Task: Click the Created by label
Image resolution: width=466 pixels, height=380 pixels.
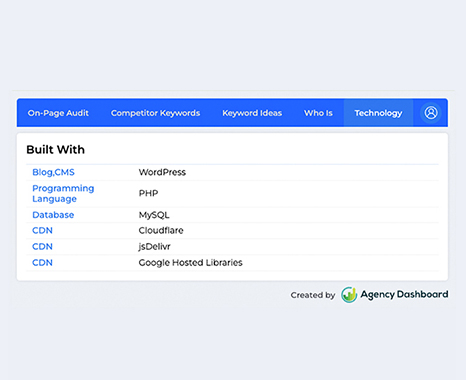Action: [x=313, y=295]
